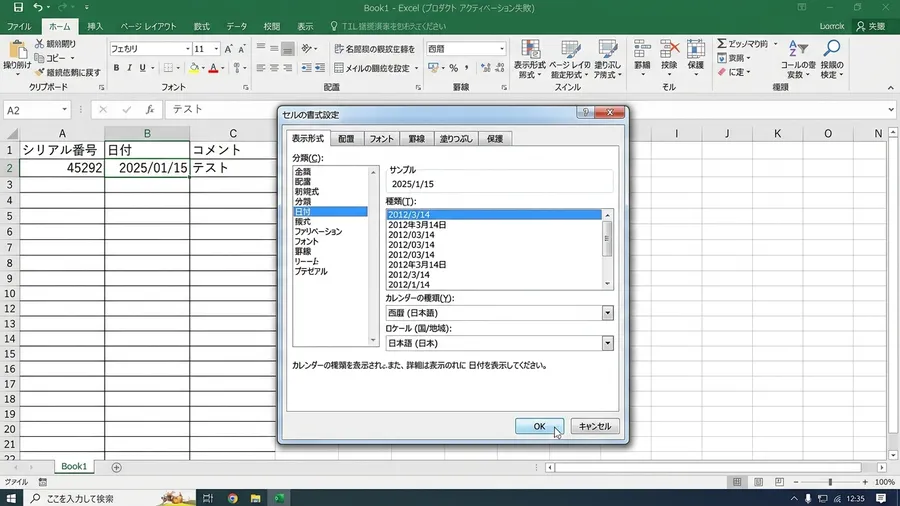Click the Increase Decimal icon
Viewport: 900px width, 506px height.
[486, 68]
